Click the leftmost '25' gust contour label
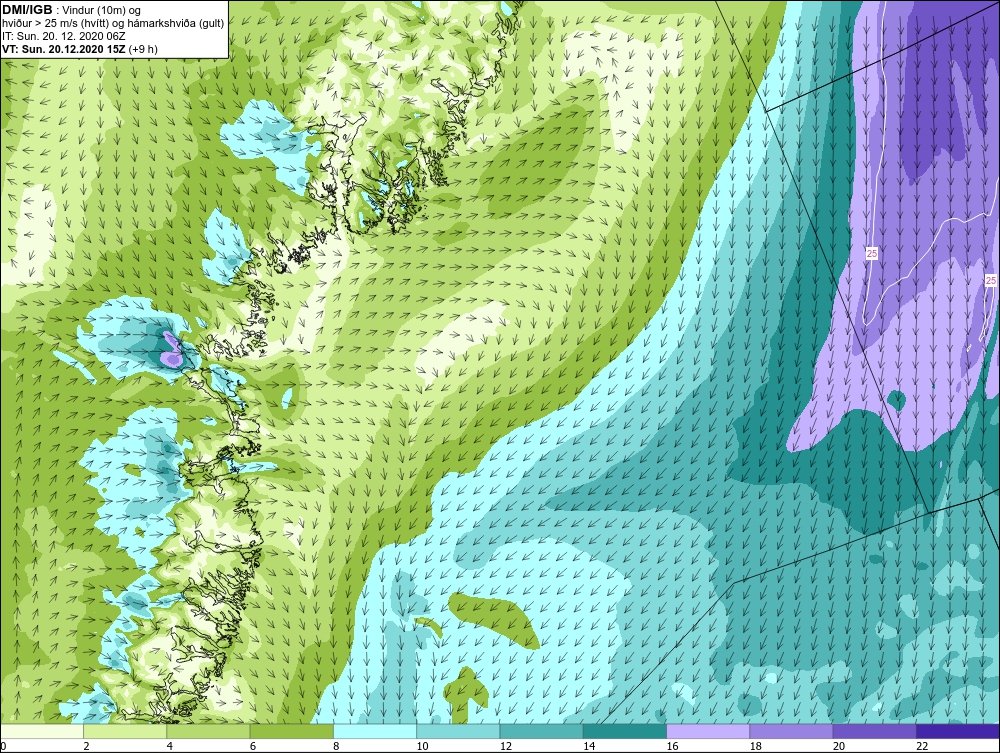 pos(872,254)
